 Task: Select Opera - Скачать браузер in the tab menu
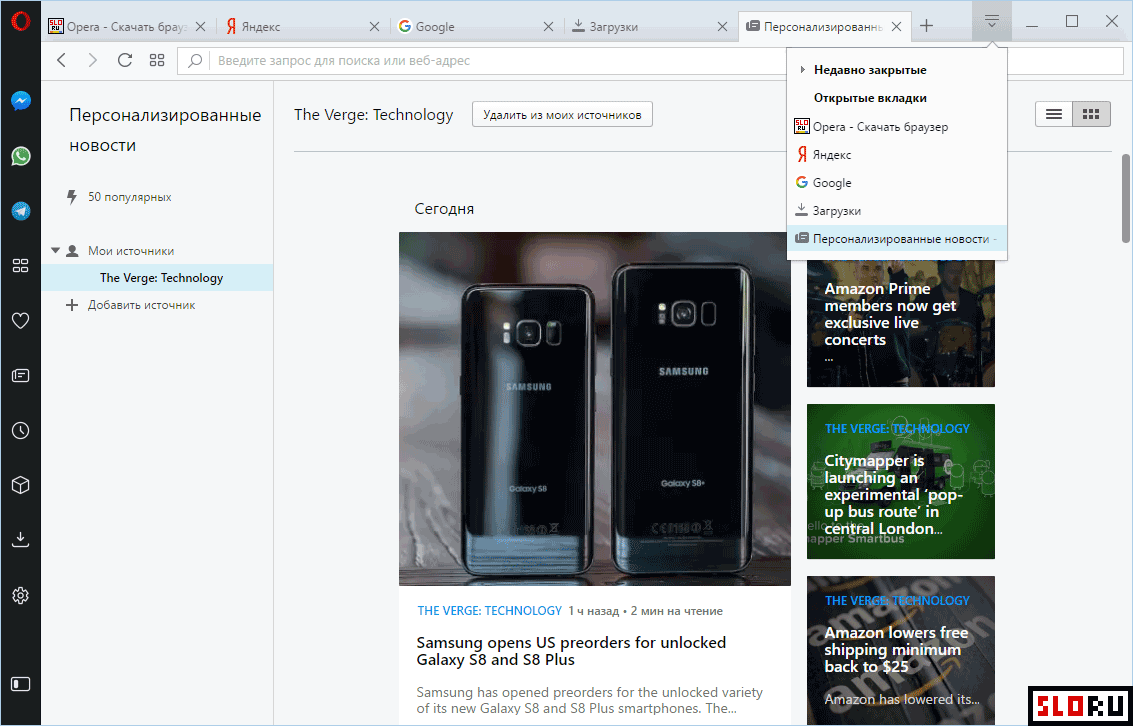click(x=897, y=126)
